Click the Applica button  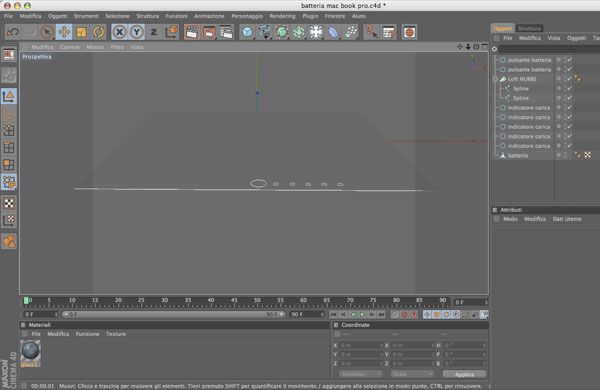click(x=465, y=374)
